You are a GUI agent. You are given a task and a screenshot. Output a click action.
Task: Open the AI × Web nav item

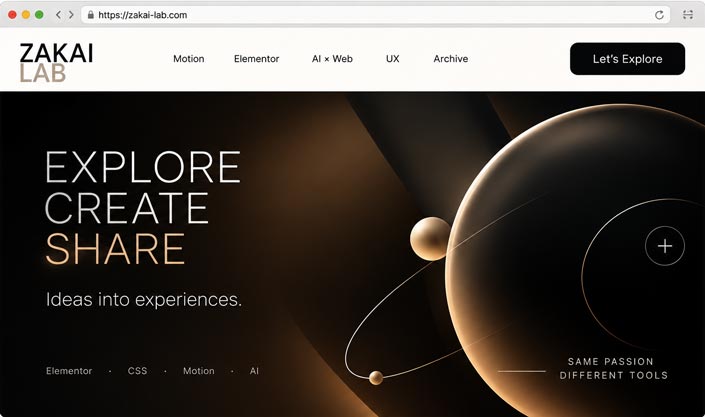point(332,59)
